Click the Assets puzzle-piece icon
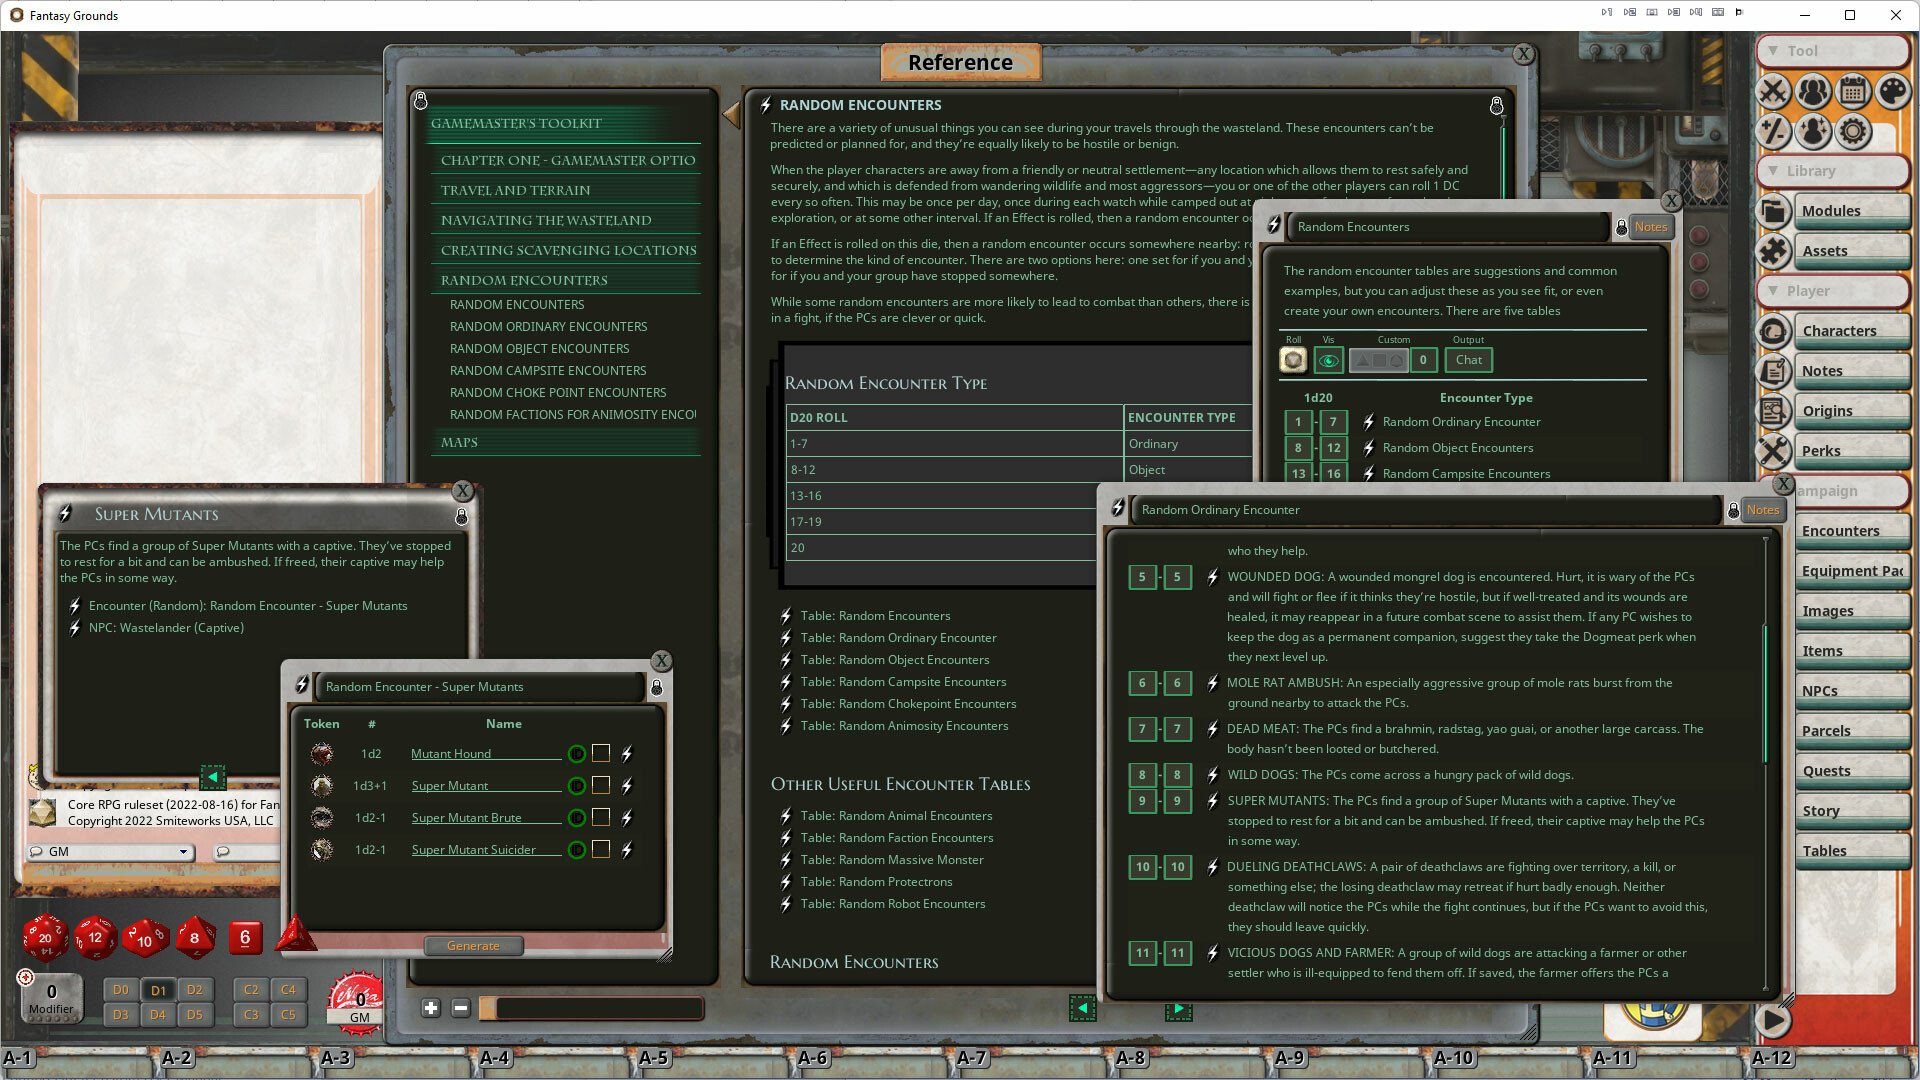Viewport: 1920px width, 1080px height. click(x=1773, y=251)
